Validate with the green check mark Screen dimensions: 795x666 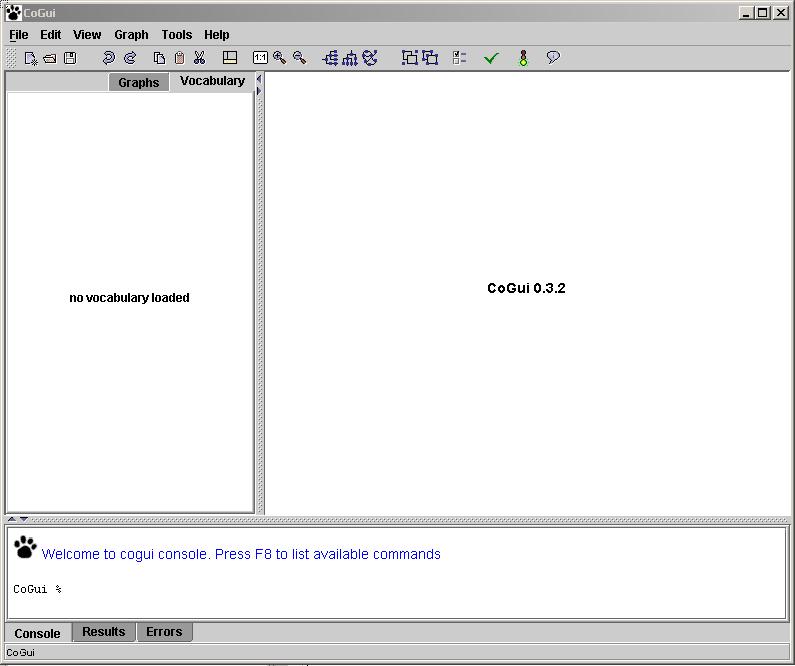coord(491,58)
